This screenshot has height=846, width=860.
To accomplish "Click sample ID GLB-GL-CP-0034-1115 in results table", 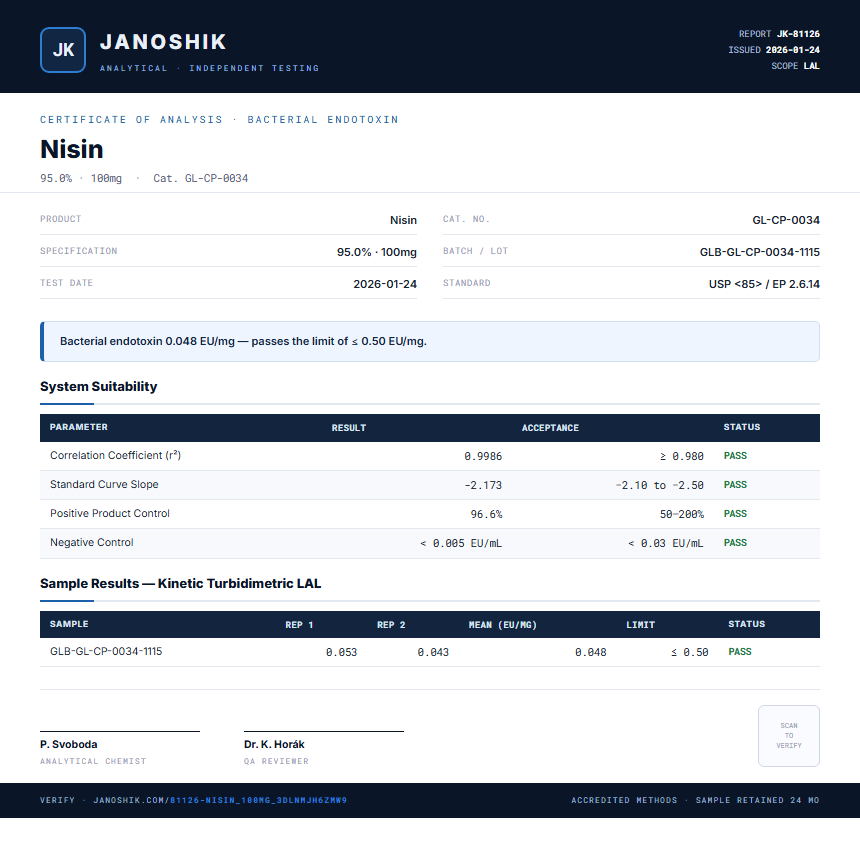I will tap(106, 651).
